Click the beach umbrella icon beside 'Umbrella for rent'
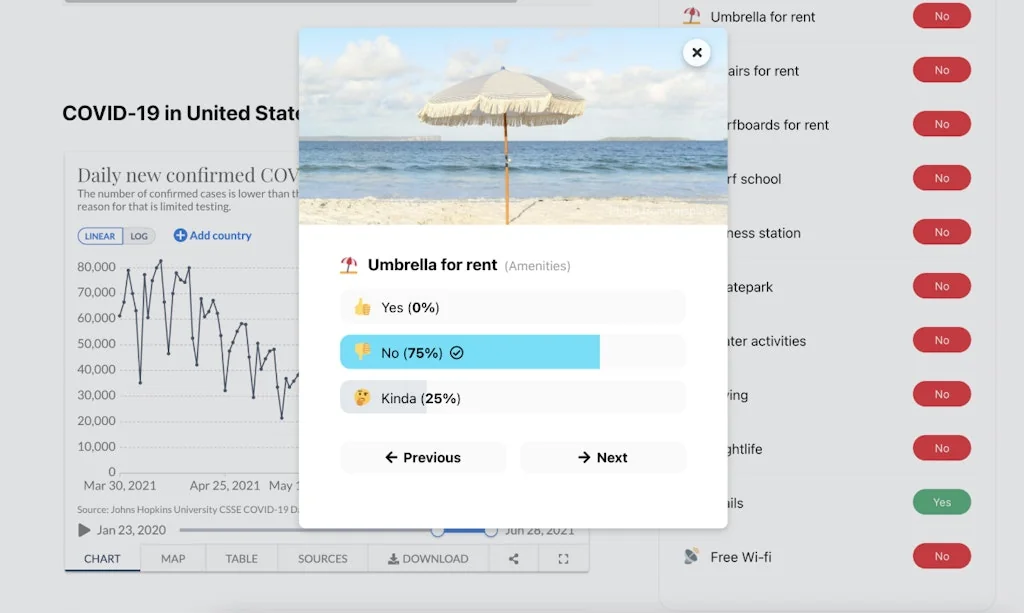Screen dimensions: 1024x613 349,265
